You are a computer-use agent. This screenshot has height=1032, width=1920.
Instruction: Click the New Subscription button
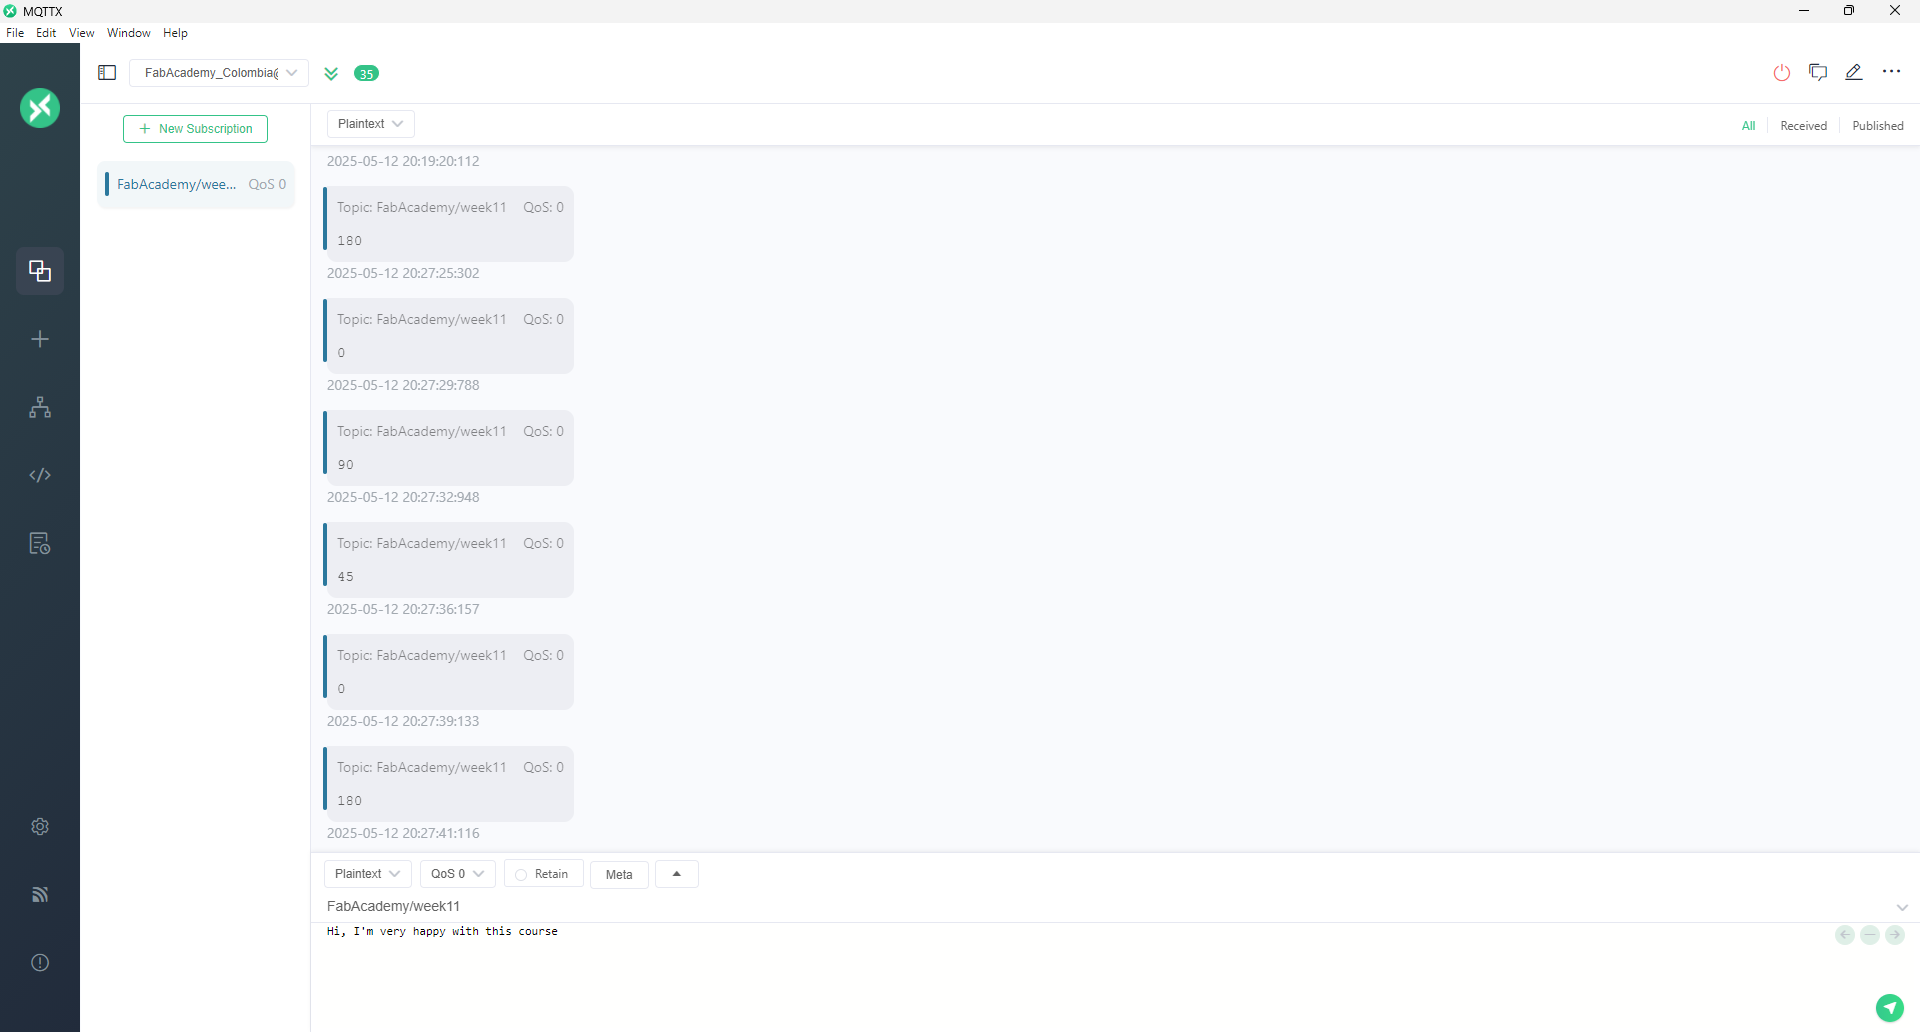[195, 129]
